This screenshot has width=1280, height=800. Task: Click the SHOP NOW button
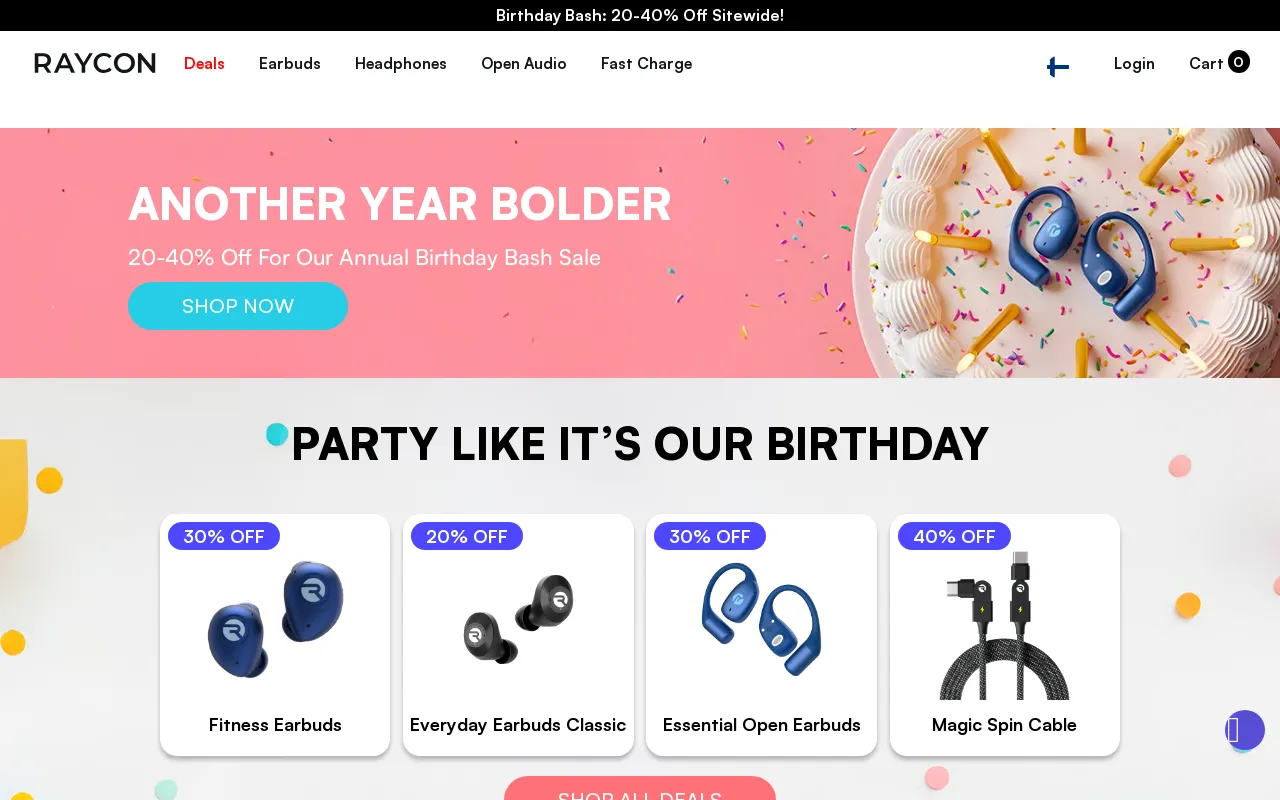(238, 306)
